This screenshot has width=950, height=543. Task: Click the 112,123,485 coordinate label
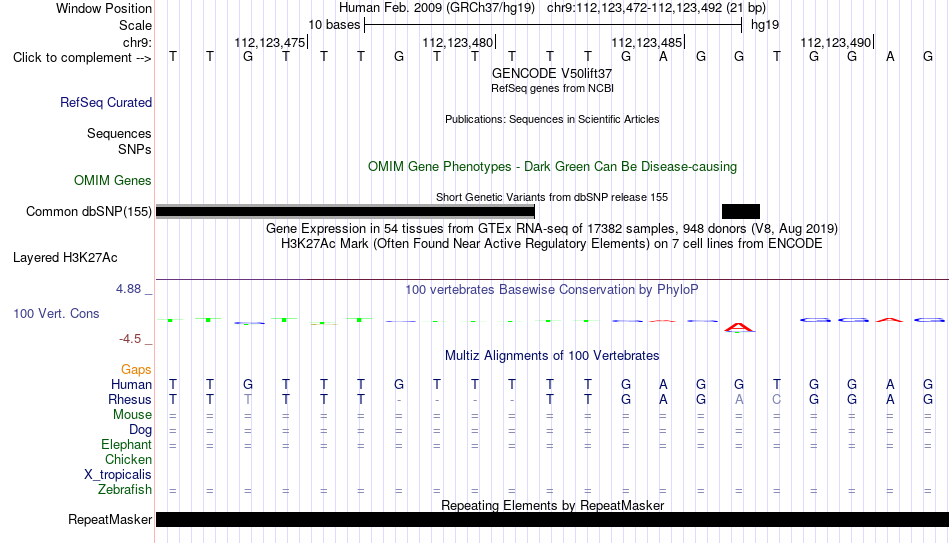[646, 42]
